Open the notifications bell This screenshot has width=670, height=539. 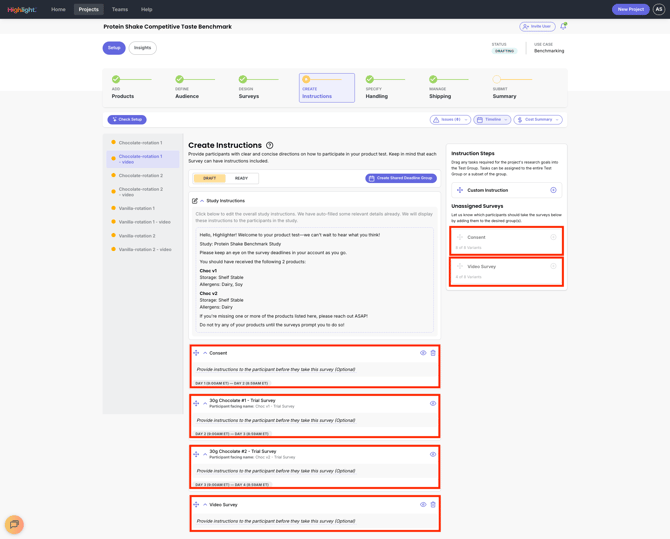[x=563, y=27]
